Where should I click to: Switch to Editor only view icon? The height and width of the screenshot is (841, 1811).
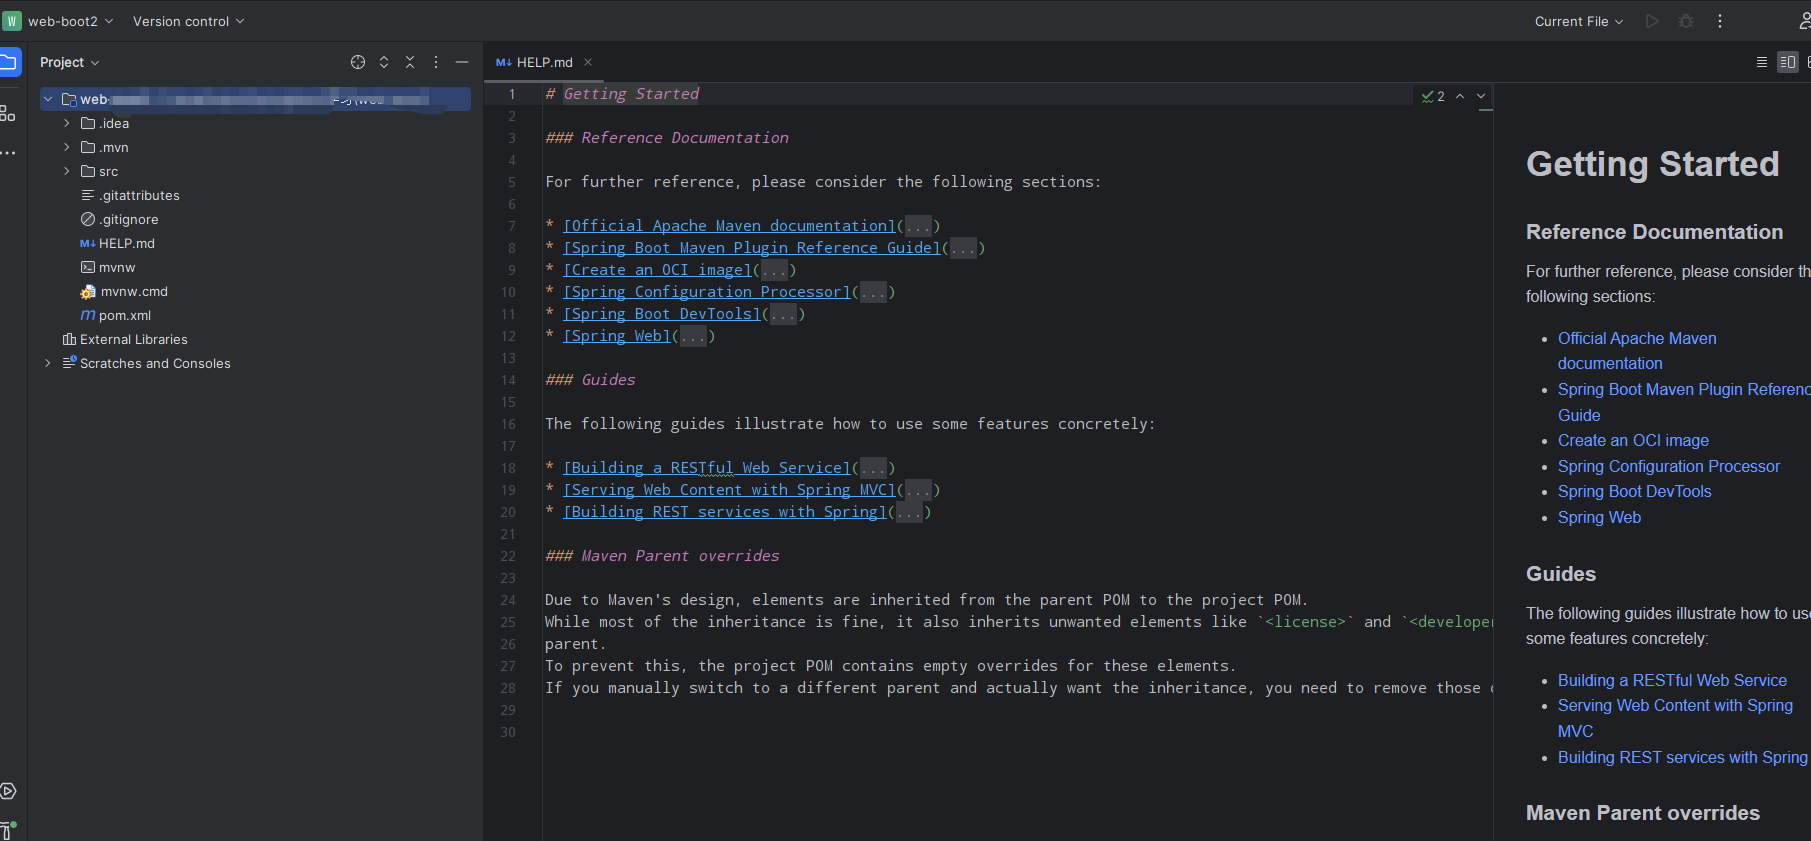(x=1762, y=62)
